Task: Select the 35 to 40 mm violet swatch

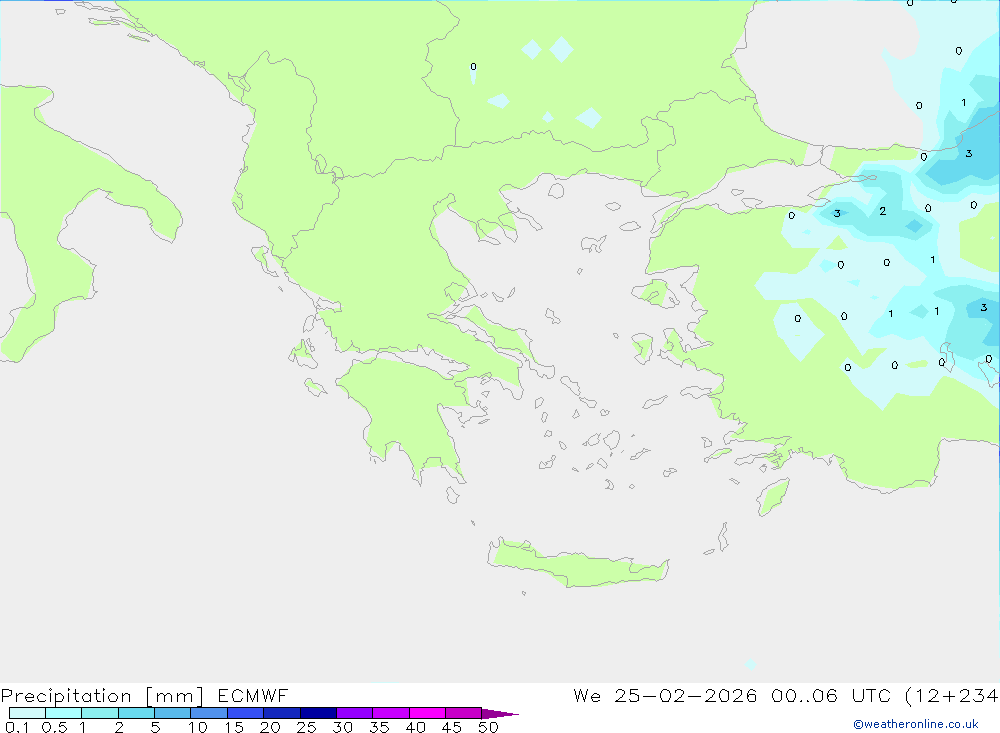Action: click(391, 713)
